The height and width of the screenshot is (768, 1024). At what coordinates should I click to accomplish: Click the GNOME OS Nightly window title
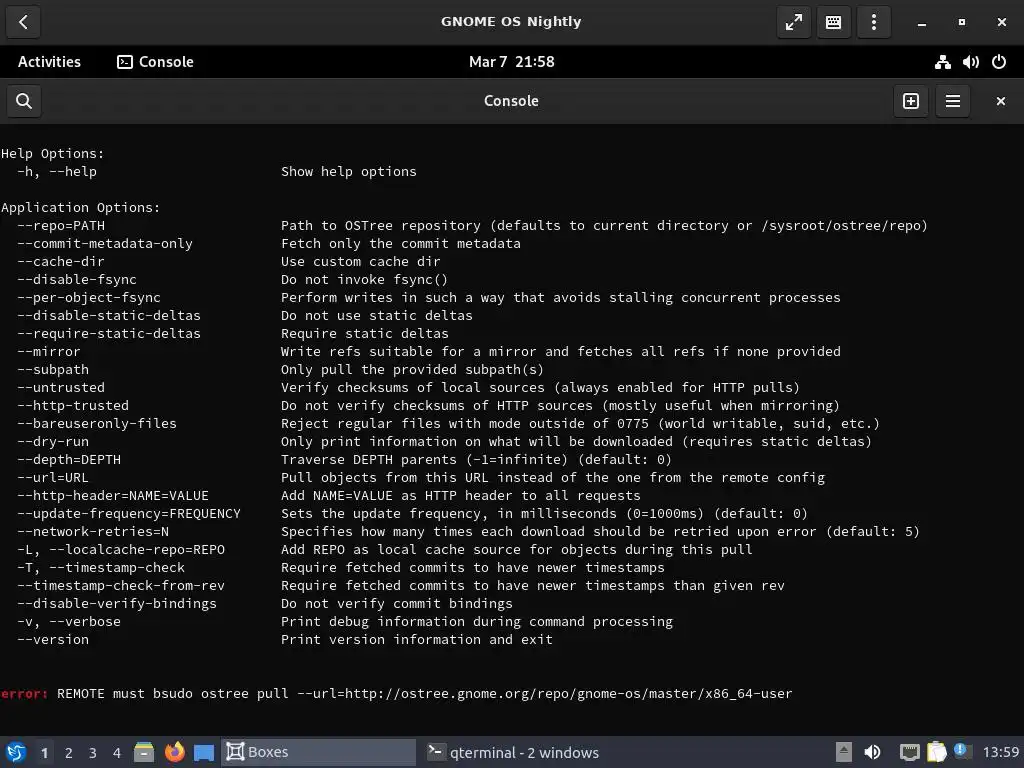click(511, 22)
